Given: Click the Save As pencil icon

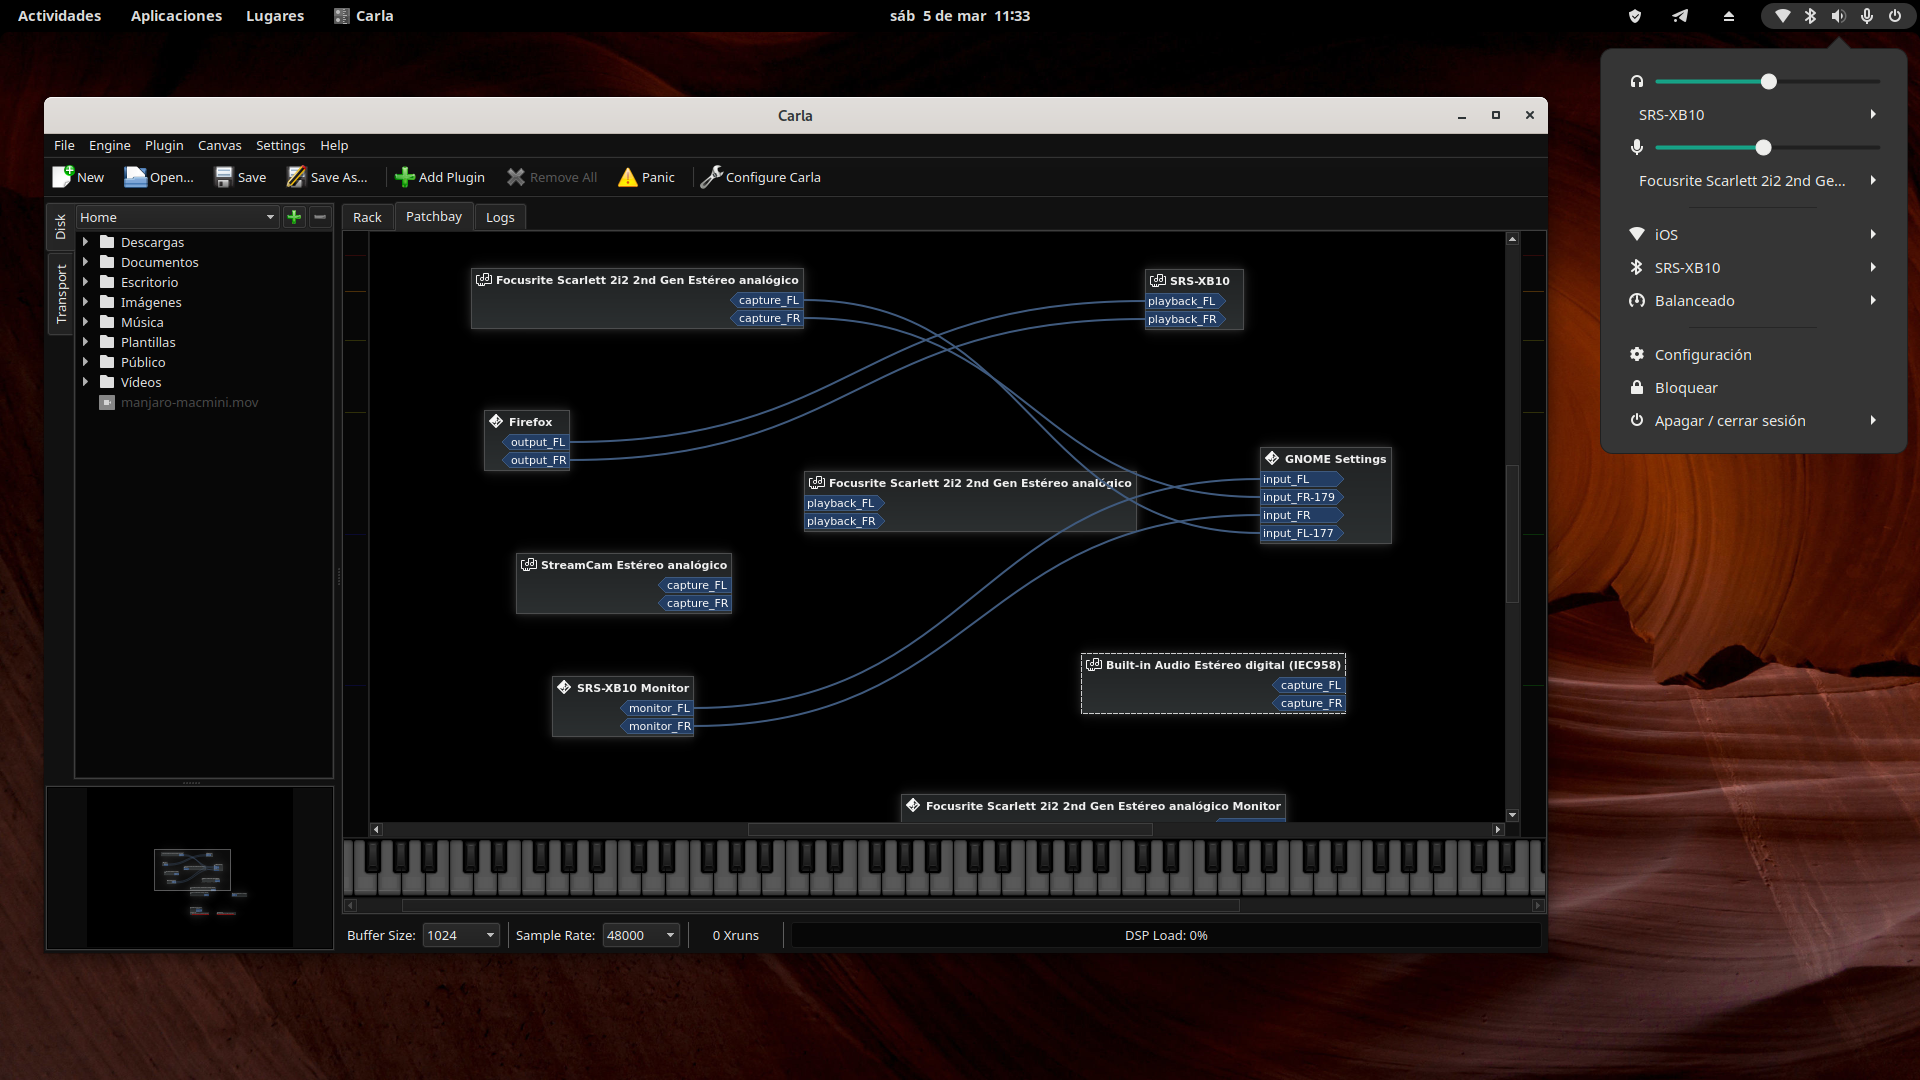Looking at the screenshot, I should point(296,177).
